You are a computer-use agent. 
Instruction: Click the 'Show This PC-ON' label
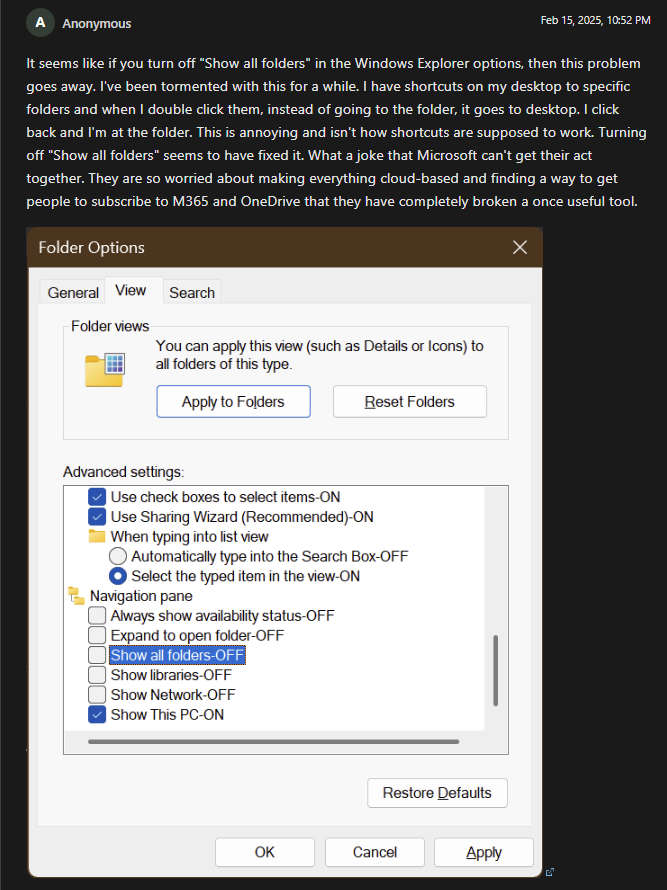(167, 715)
